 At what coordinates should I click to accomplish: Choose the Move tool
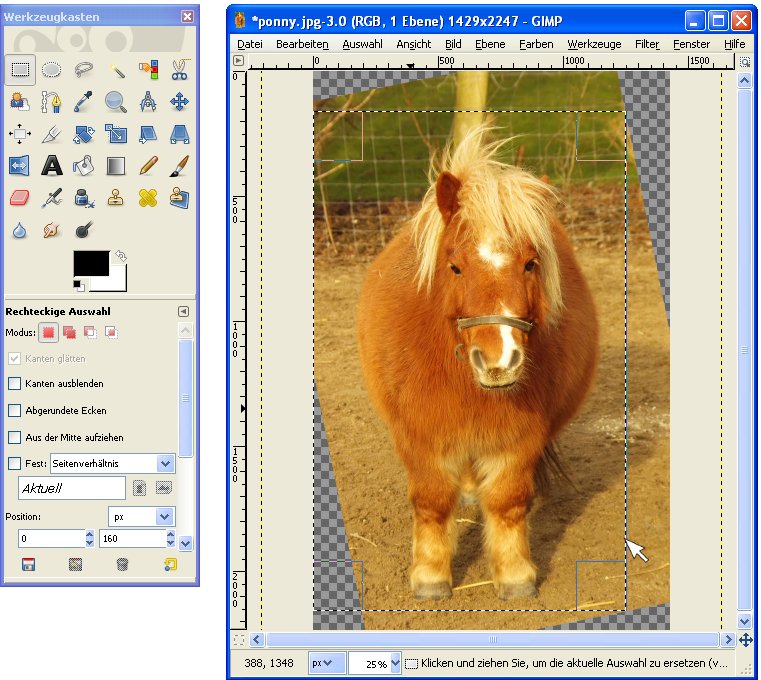coord(179,101)
